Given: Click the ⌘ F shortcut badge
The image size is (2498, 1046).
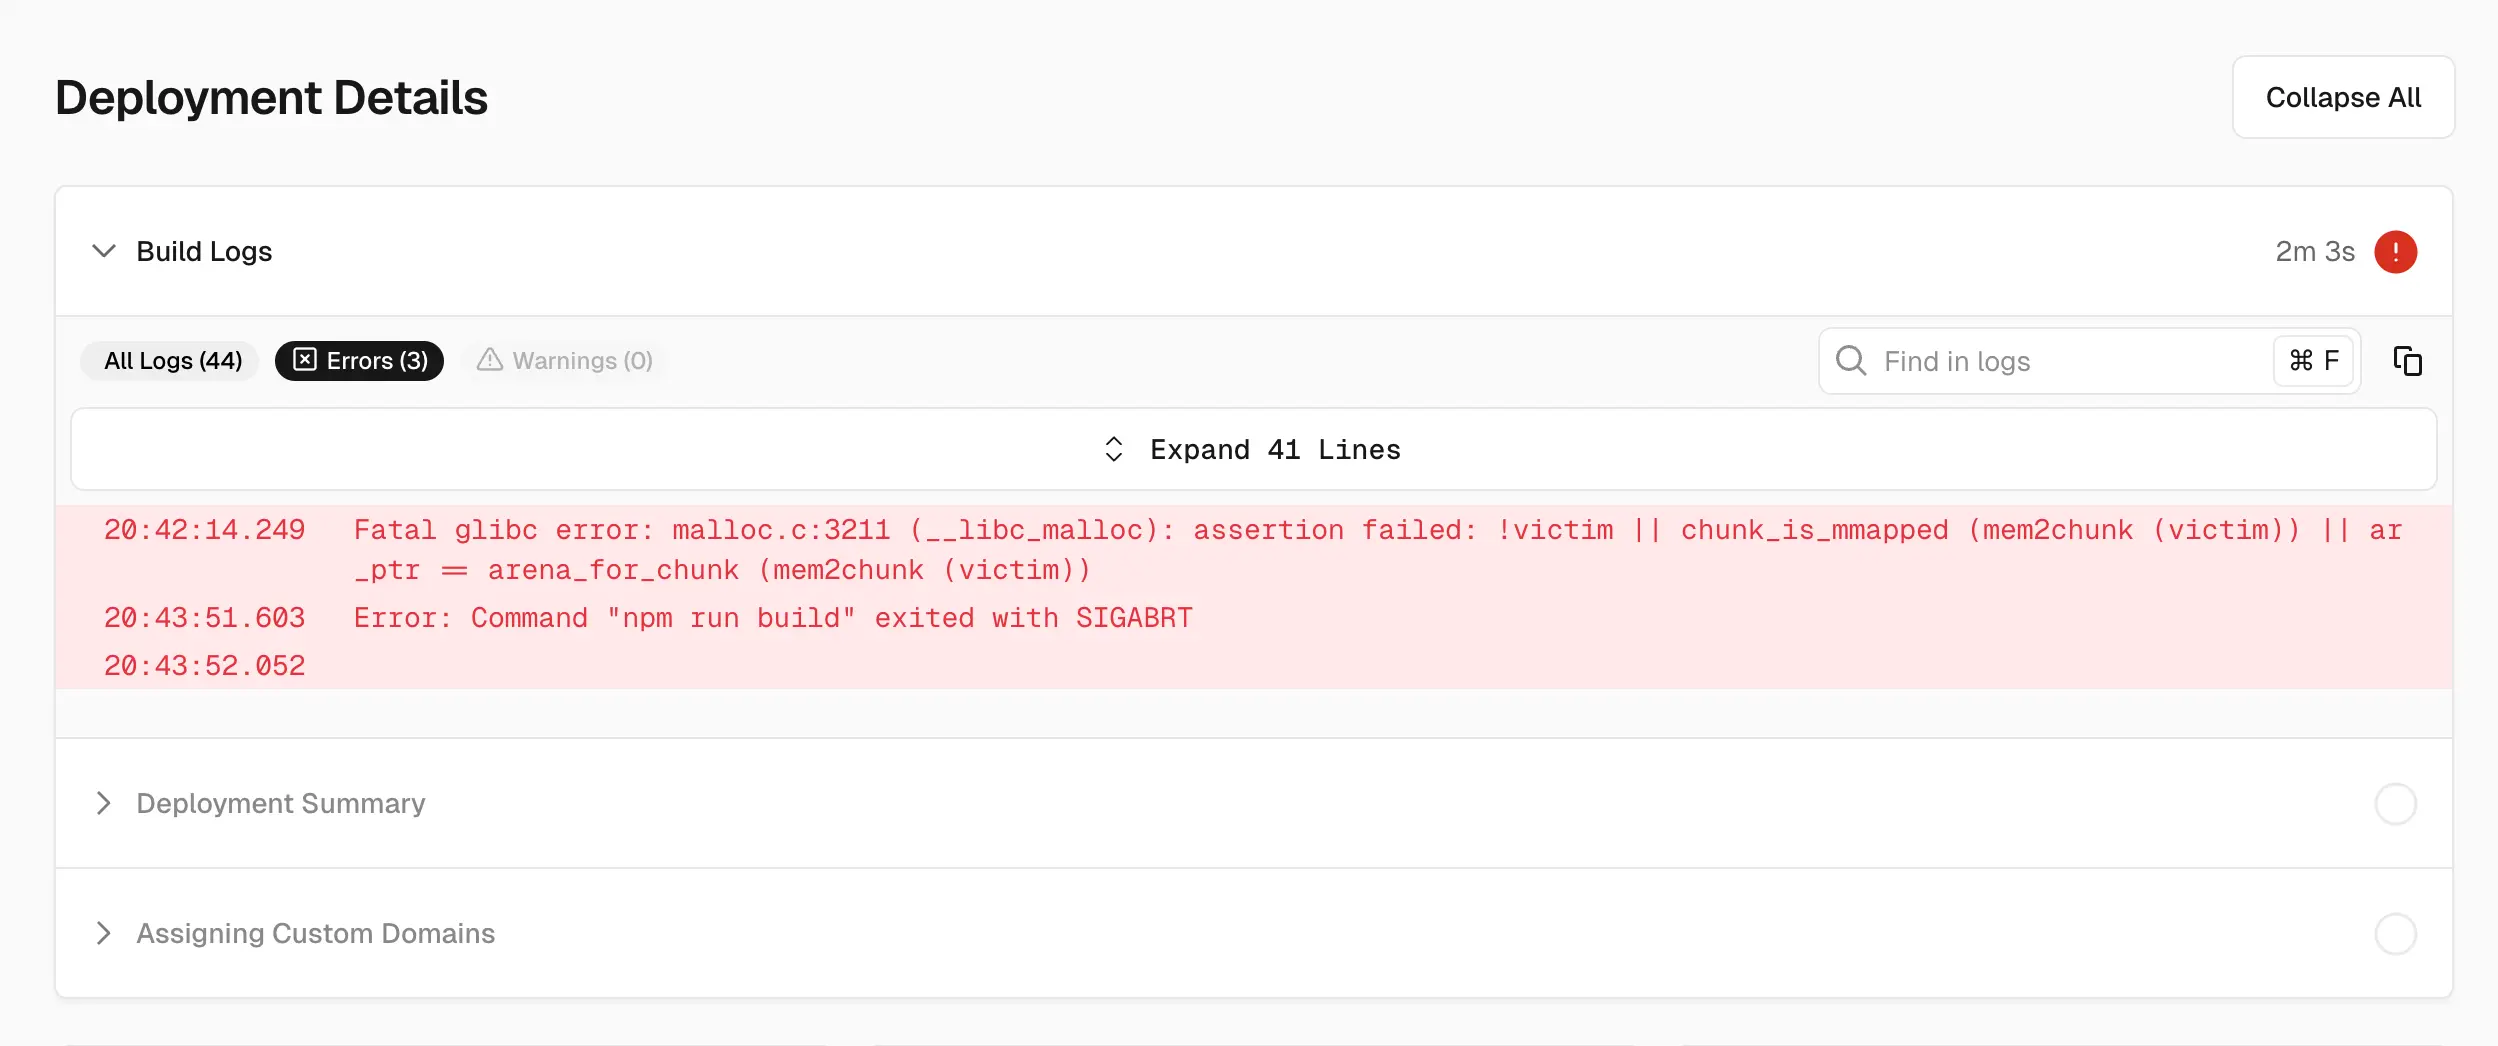Looking at the screenshot, I should pos(2313,361).
